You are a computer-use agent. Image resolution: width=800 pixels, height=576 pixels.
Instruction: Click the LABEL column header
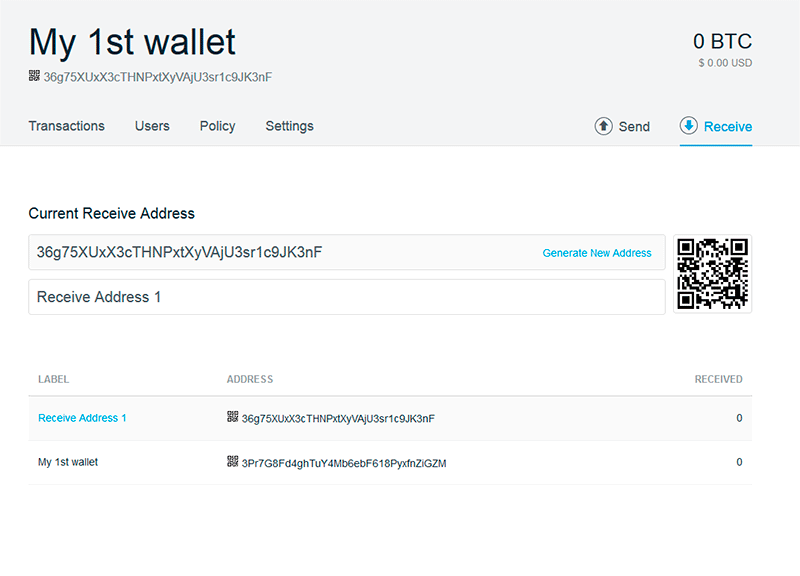tap(54, 379)
